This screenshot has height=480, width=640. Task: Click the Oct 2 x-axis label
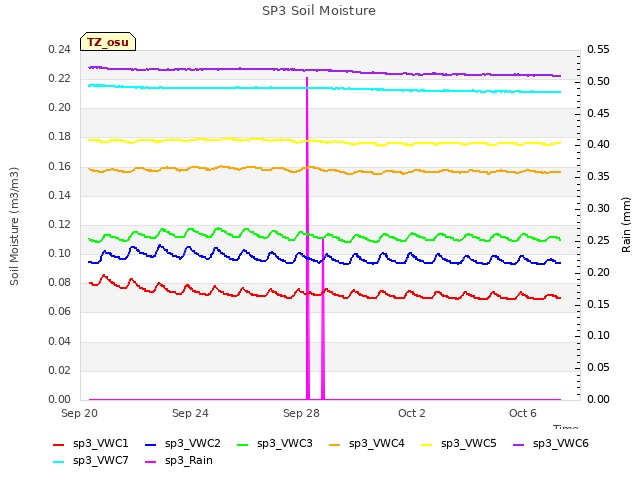click(412, 413)
